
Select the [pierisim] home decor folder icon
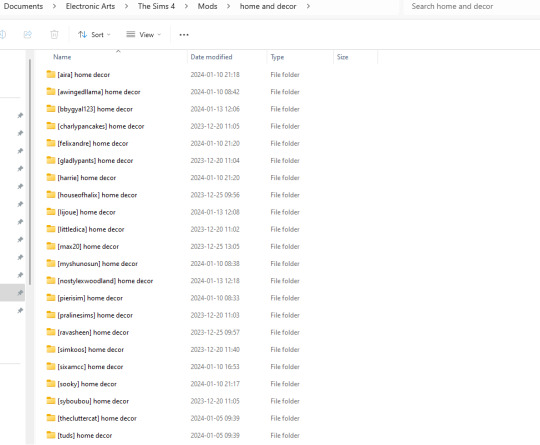tap(51, 298)
